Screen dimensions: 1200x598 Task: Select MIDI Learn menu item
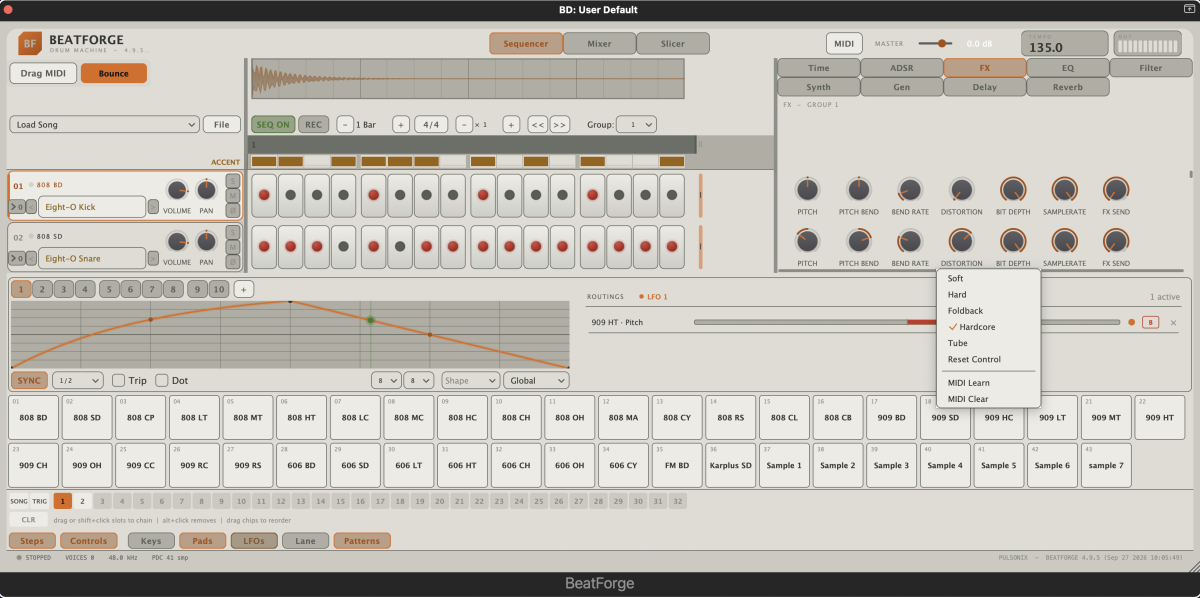pyautogui.click(x=988, y=382)
